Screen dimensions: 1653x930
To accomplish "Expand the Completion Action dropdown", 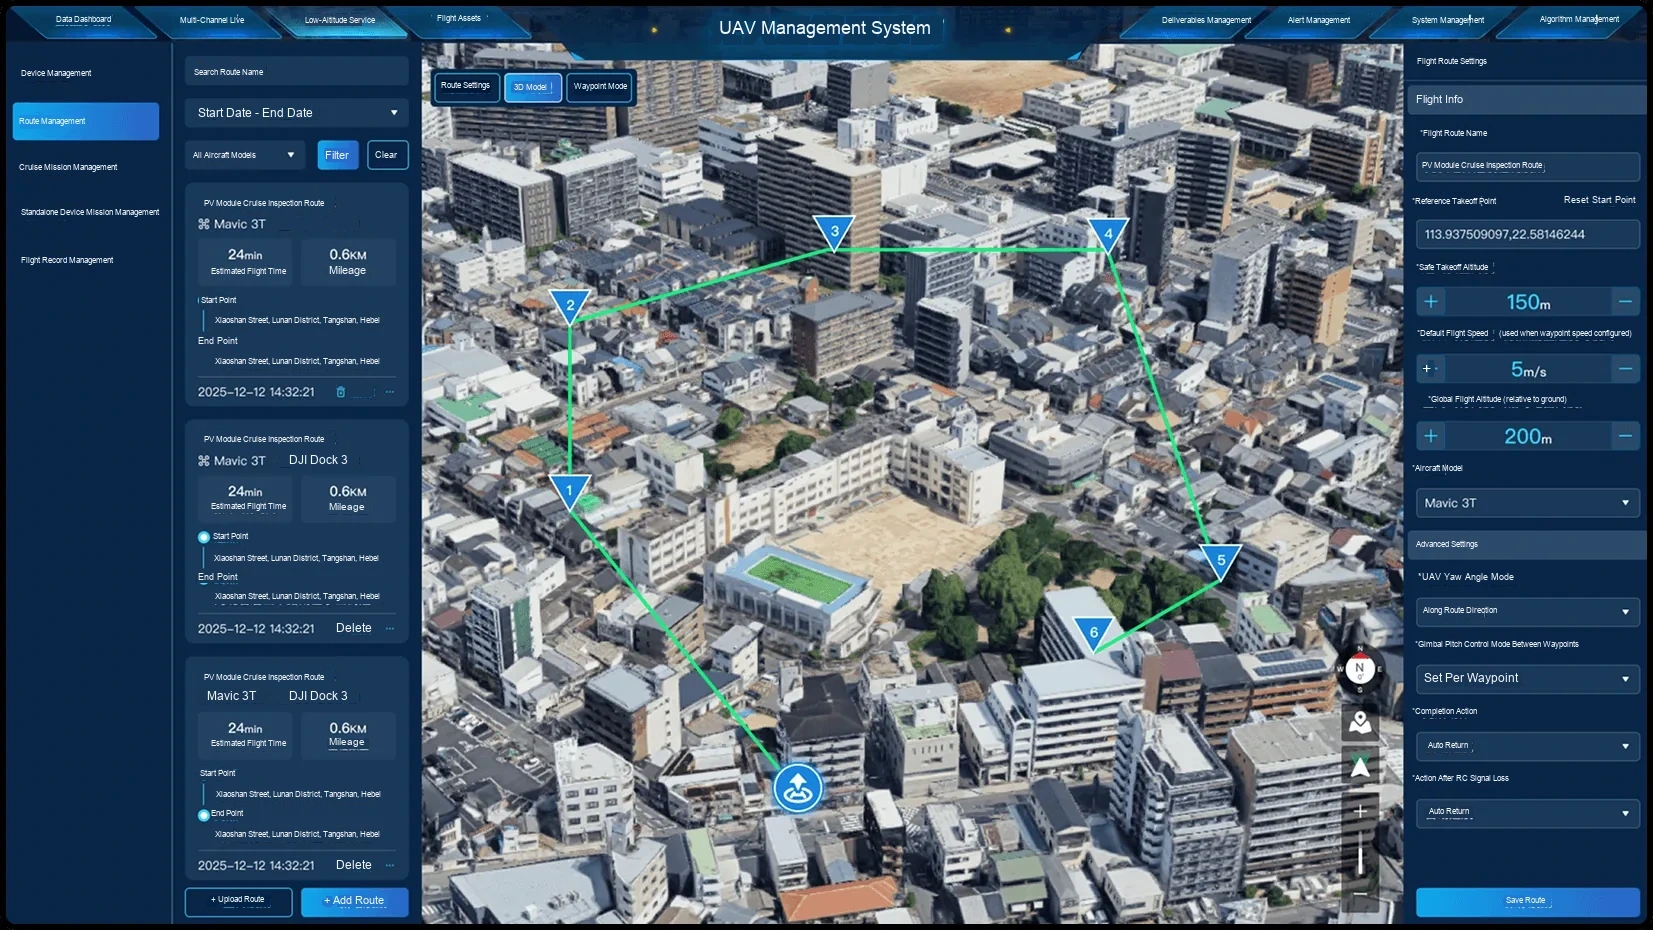I will tap(1527, 746).
